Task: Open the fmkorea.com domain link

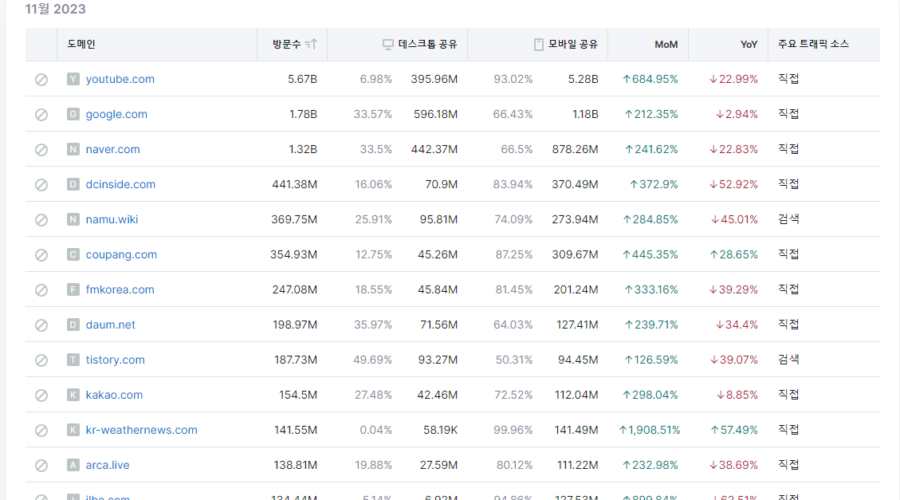Action: pos(120,289)
